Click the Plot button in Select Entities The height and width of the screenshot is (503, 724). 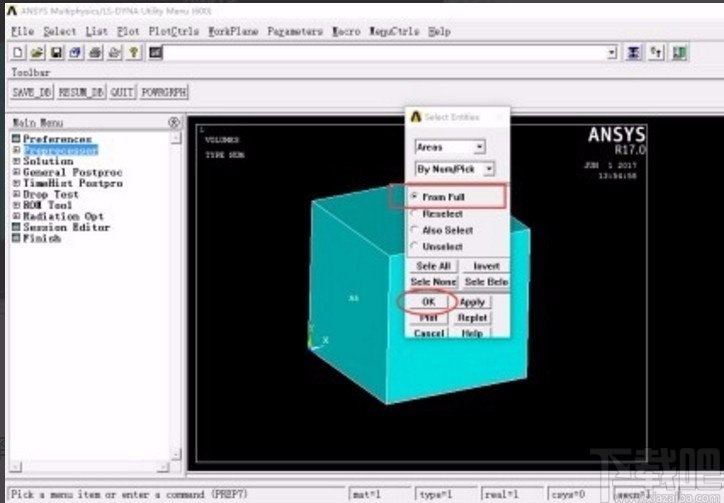(428, 318)
